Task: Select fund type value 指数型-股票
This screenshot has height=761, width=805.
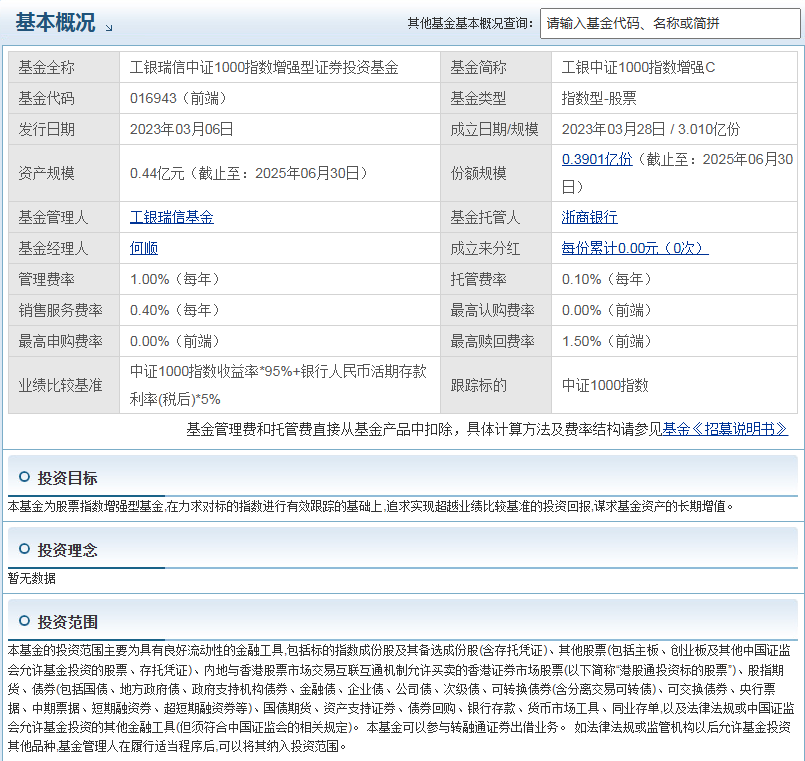Action: click(x=599, y=98)
